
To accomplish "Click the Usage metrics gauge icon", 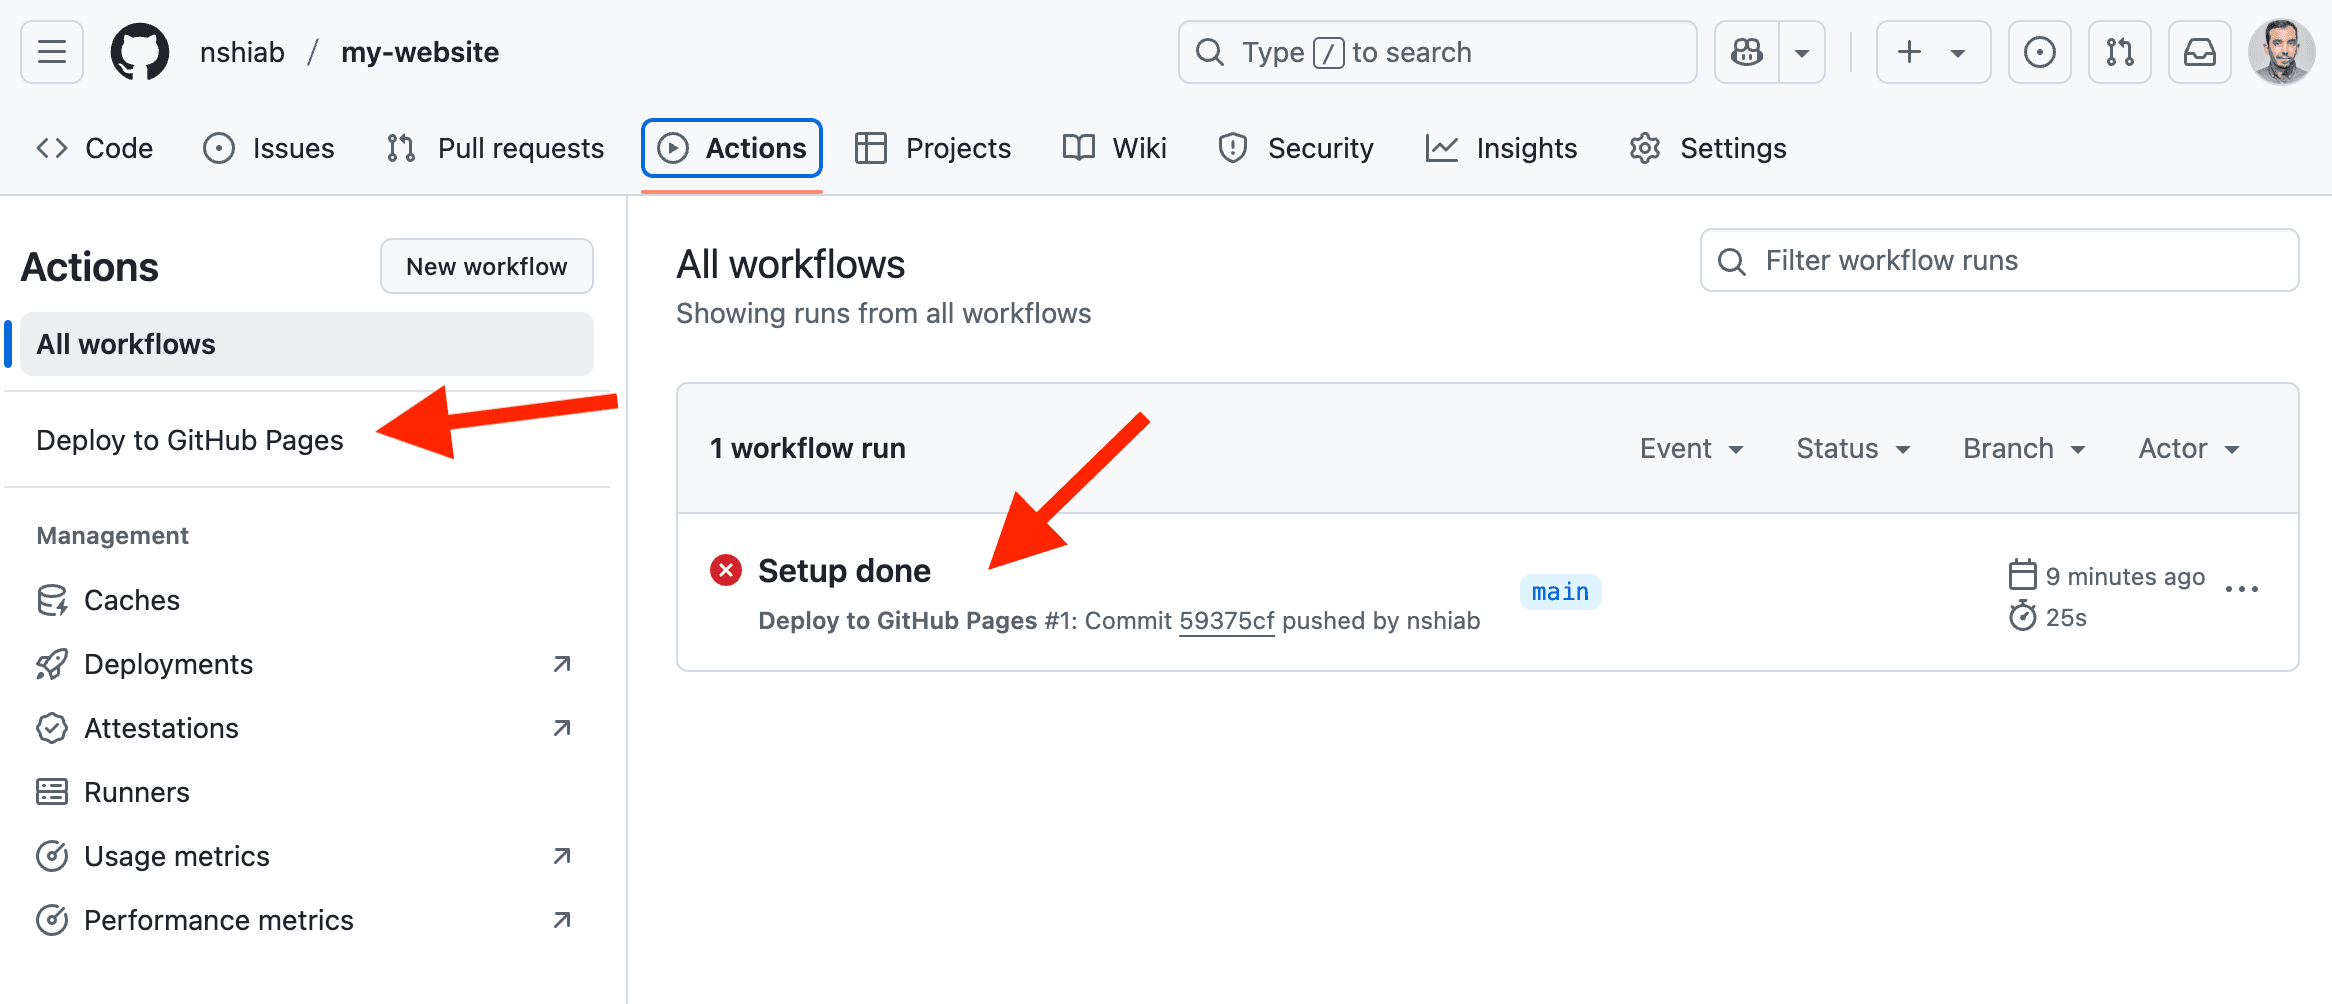I will pos(52,856).
